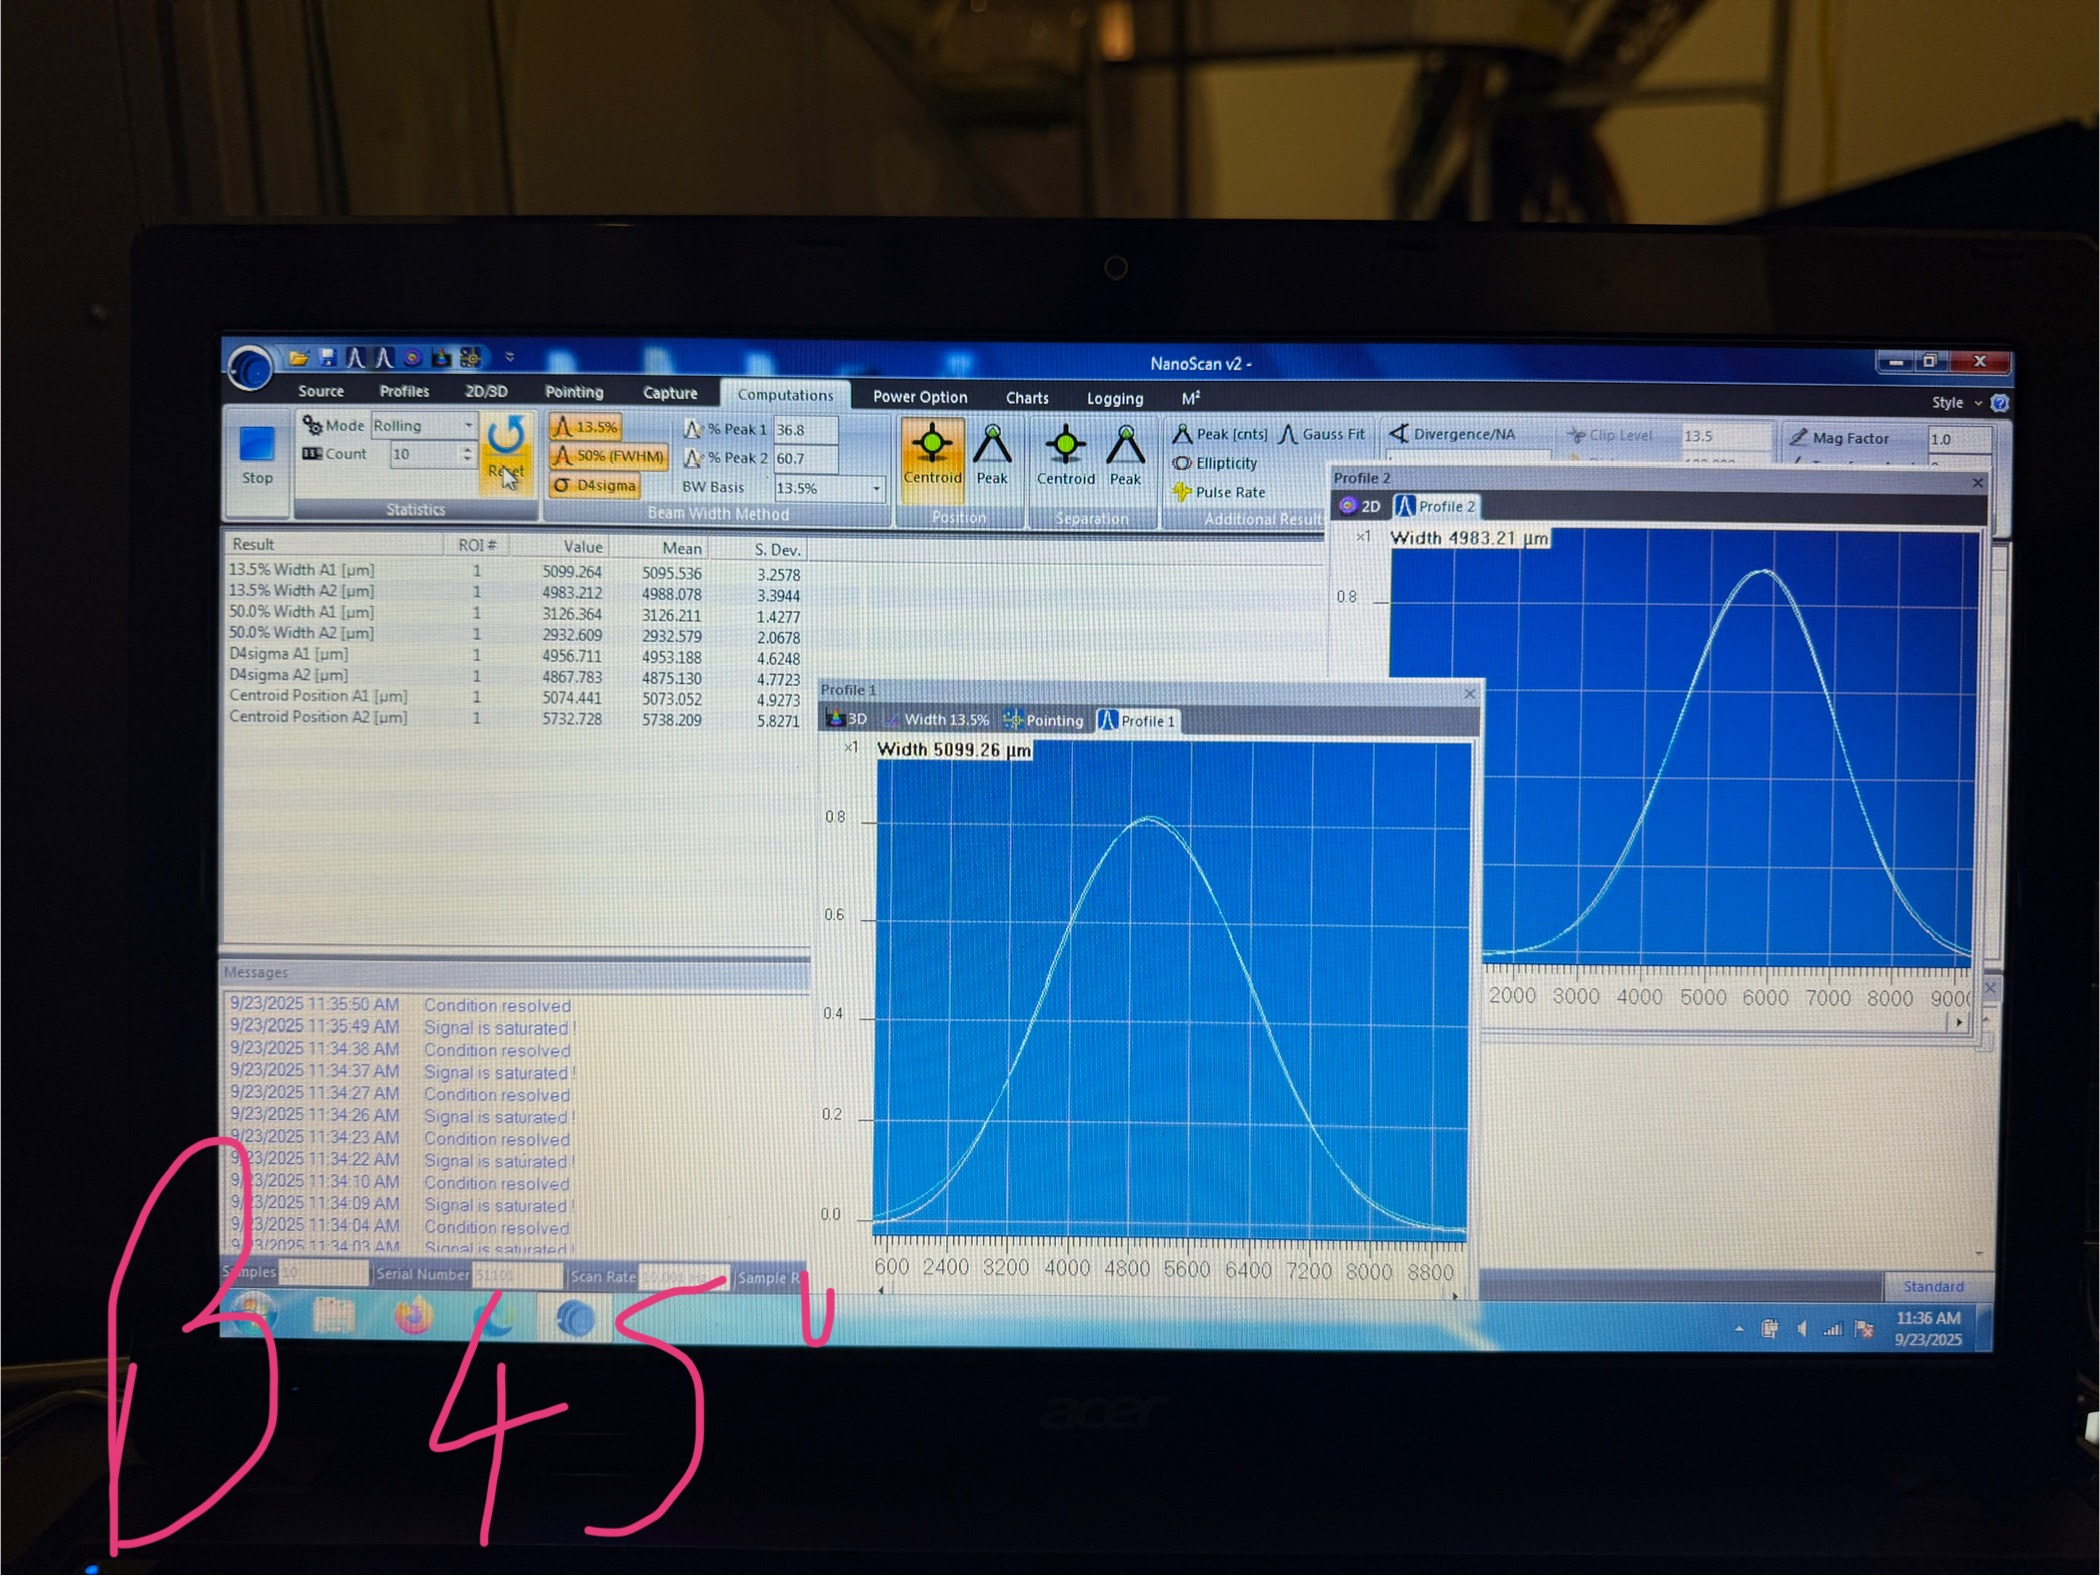The height and width of the screenshot is (1576, 2100).
Task: Click the open folder icon in quick access toolbar
Action: pos(298,358)
